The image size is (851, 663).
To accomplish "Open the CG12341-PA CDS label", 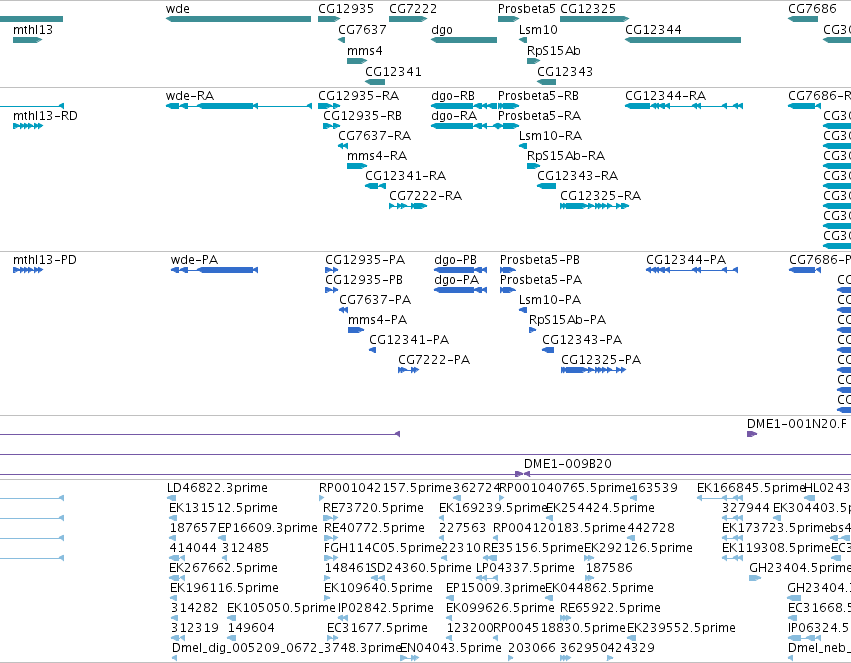I will point(409,340).
